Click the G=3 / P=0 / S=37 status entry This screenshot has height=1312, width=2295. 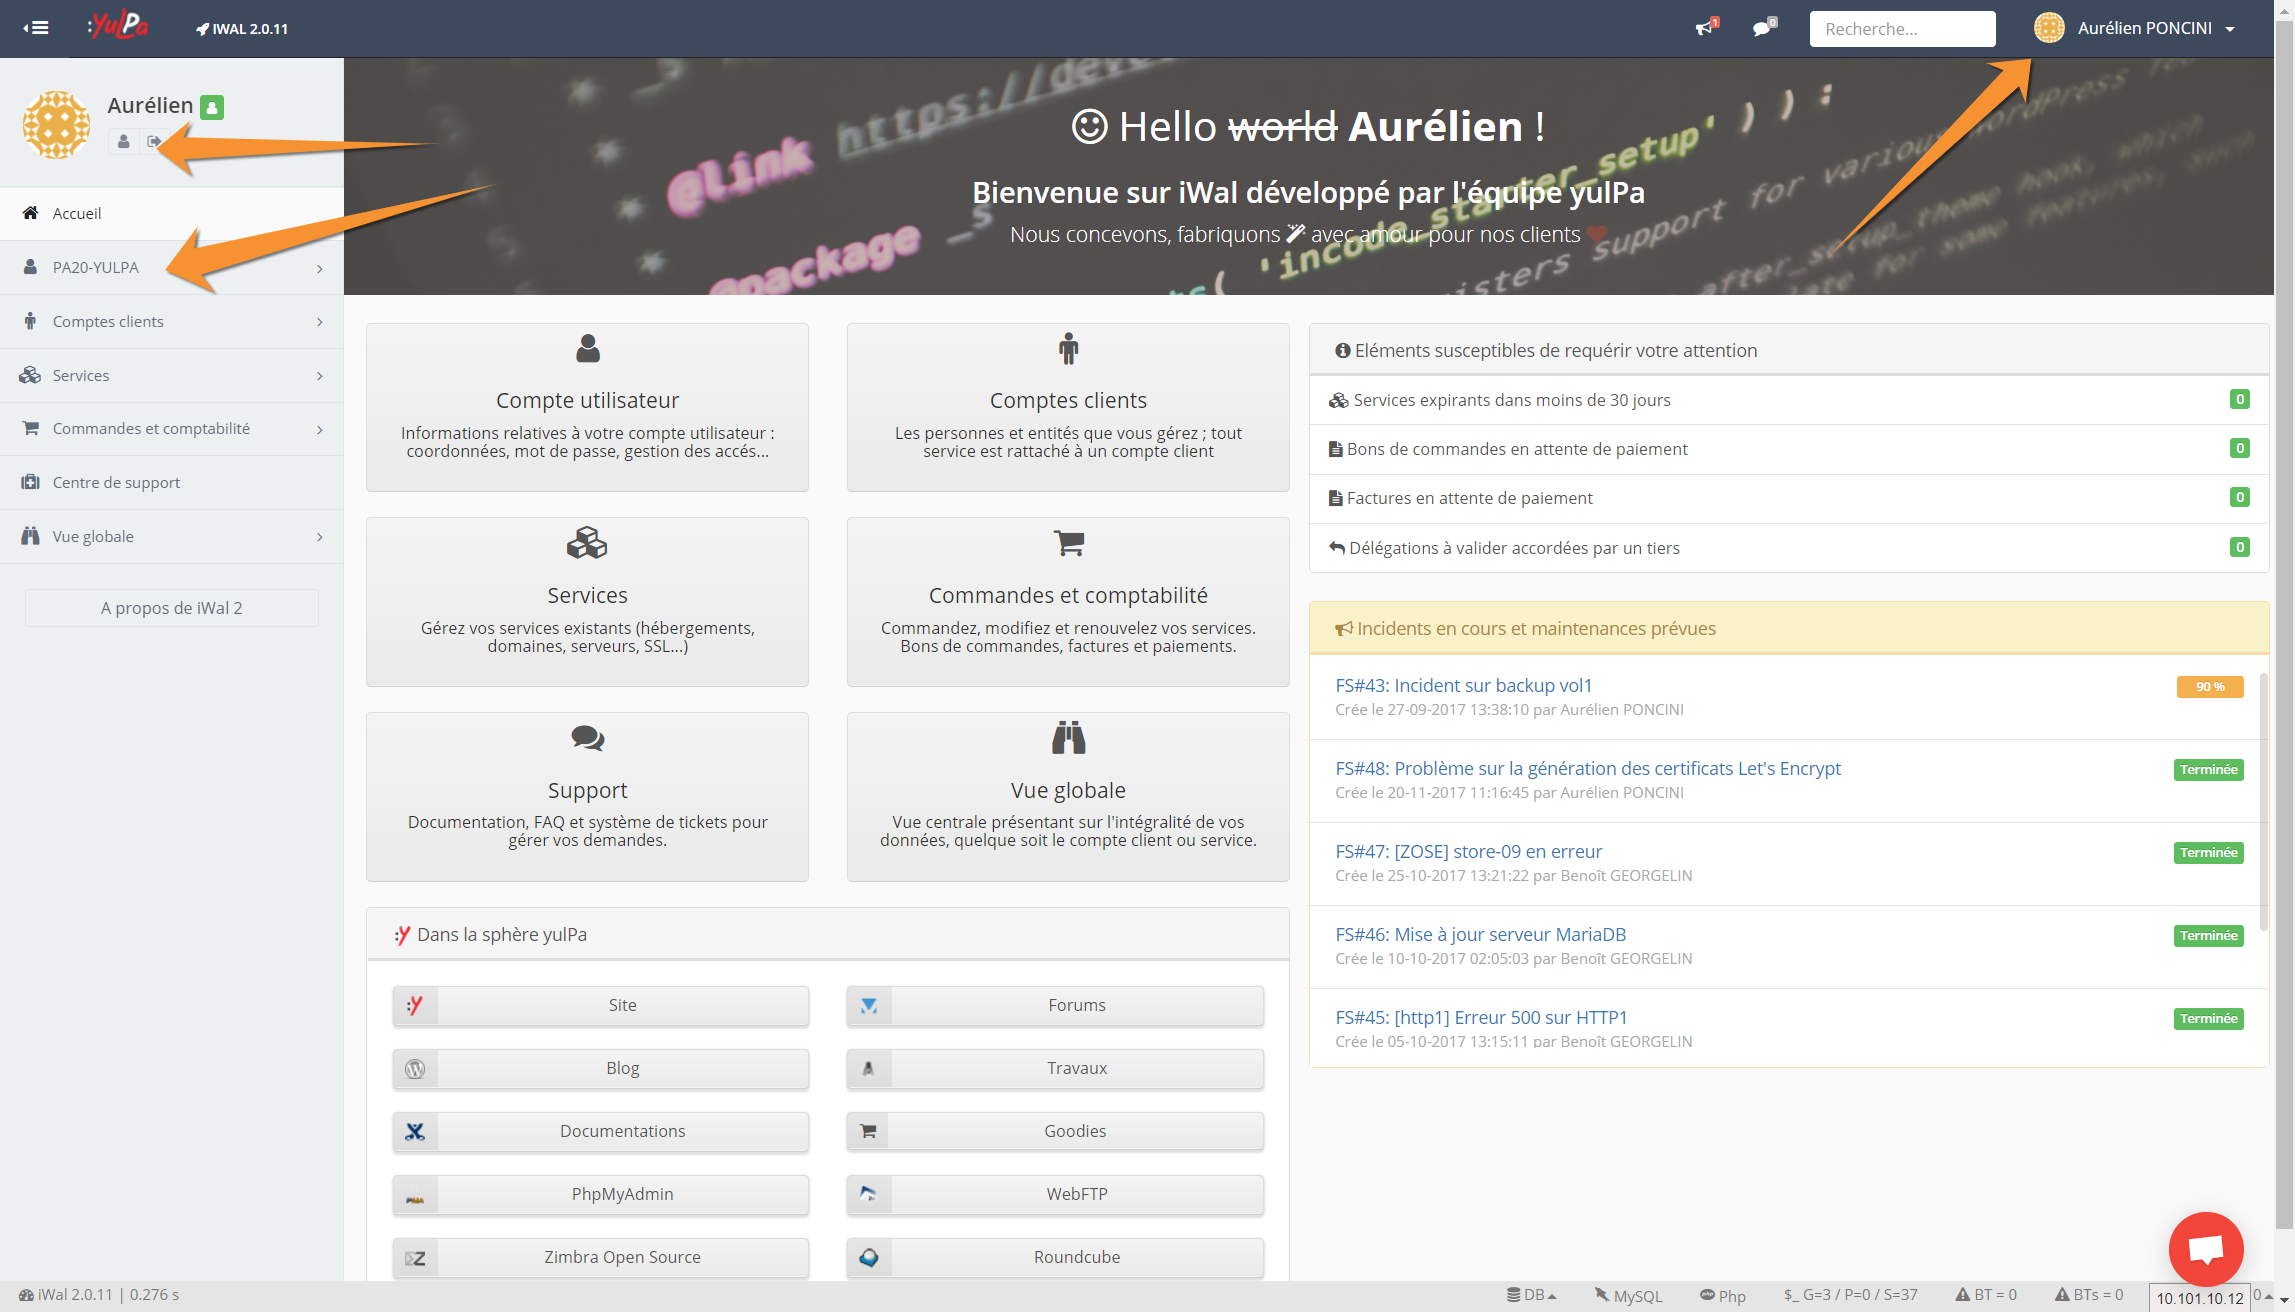pyautogui.click(x=1851, y=1295)
